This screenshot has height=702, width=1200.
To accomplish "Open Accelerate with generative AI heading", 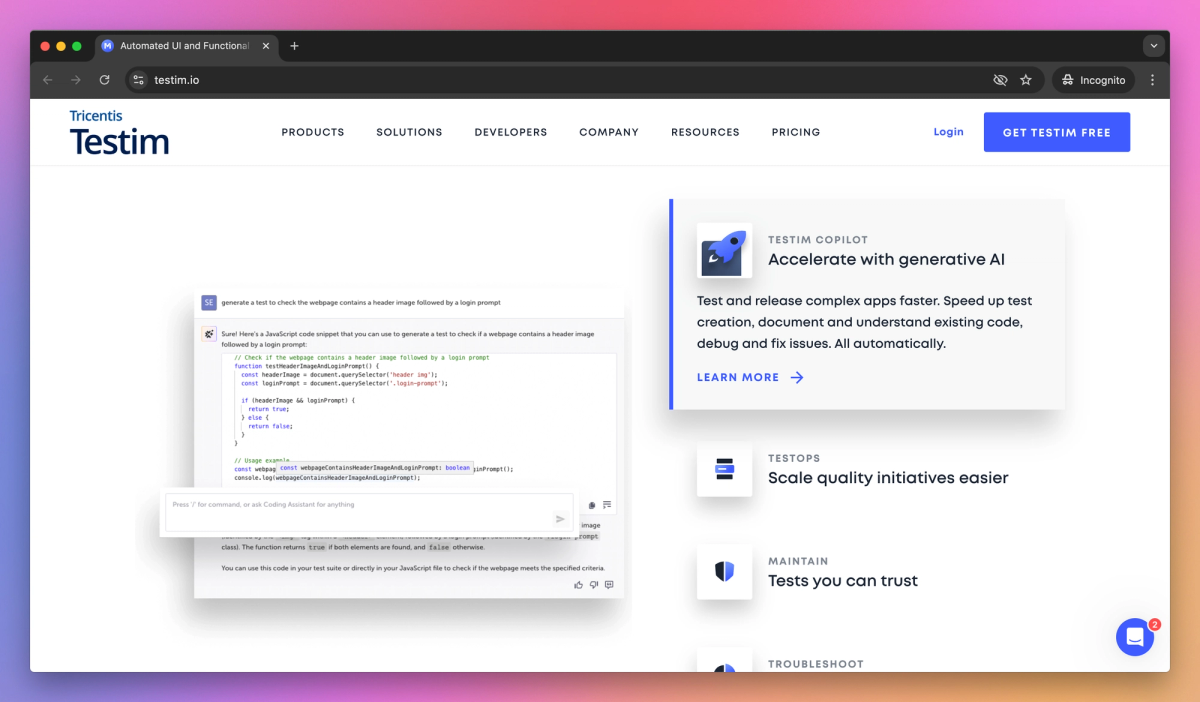I will tap(886, 260).
